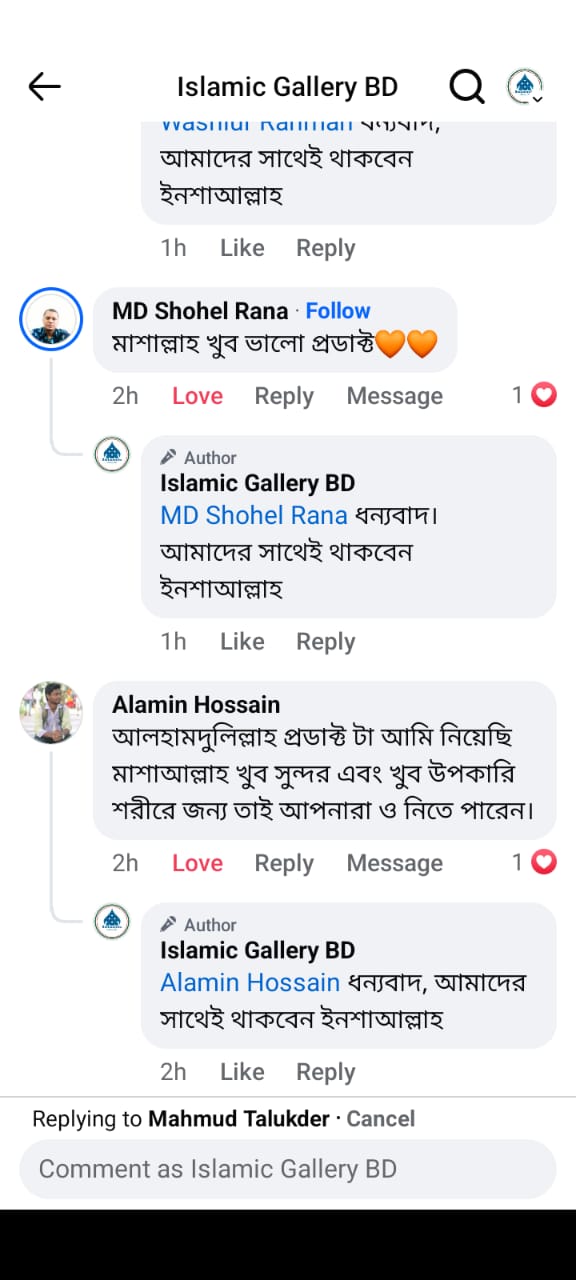Screen dimensions: 576x1280
Task: Tap MD Shohel Rana's profile picture
Action: coord(51,319)
